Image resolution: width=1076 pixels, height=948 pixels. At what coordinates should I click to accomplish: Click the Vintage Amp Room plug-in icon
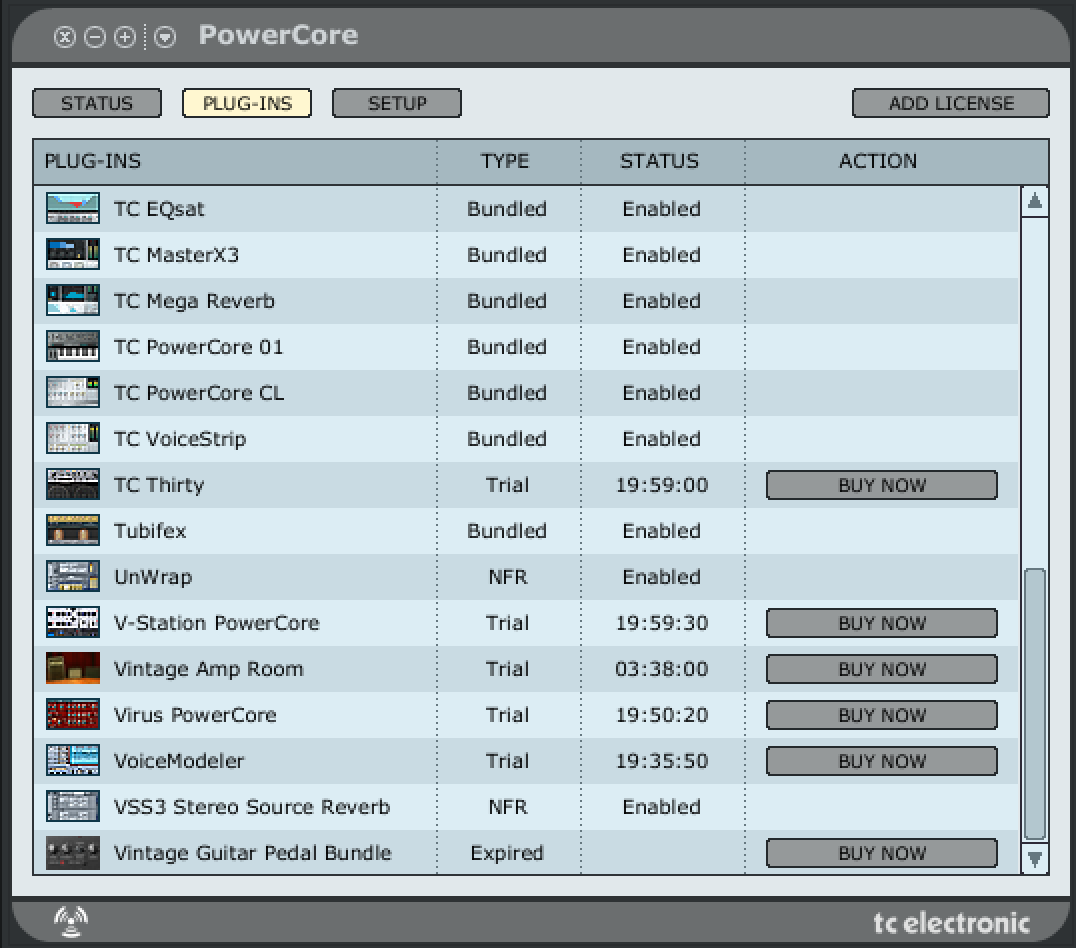tap(73, 669)
